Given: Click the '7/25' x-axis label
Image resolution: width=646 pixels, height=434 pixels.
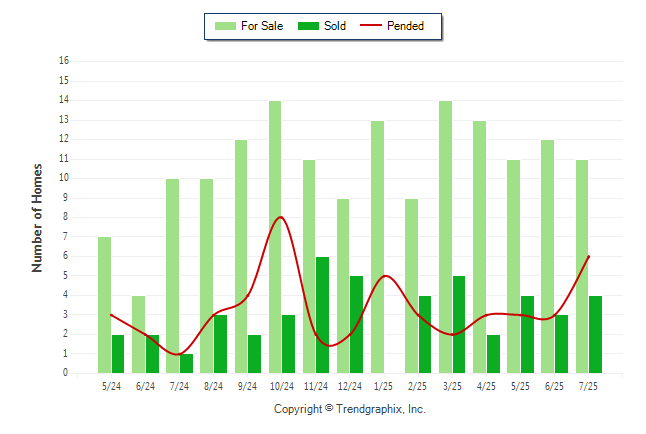Looking at the screenshot, I should (x=588, y=386).
